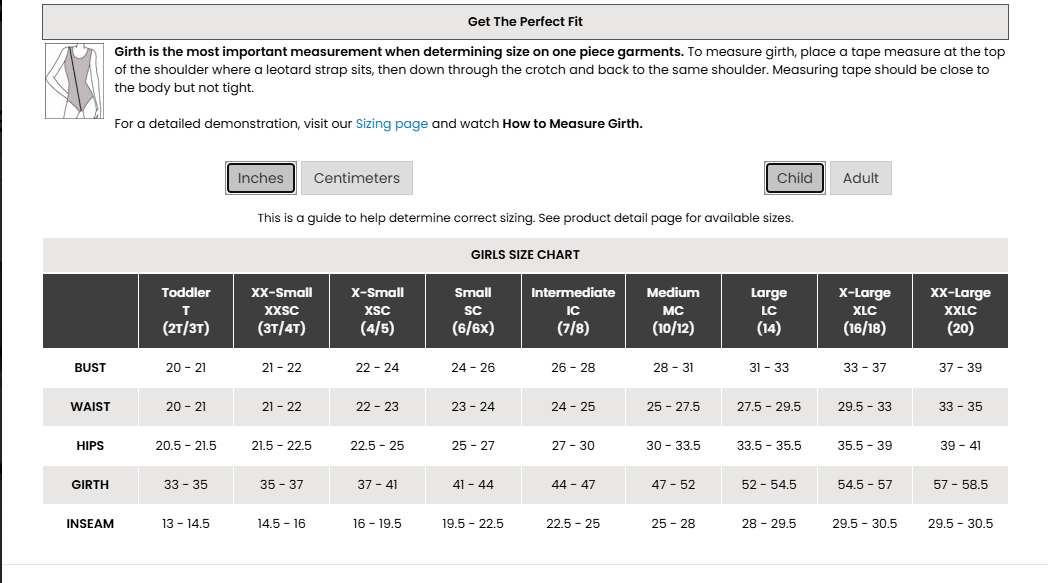1048x583 pixels.
Task: Switch measurements to Centimeters
Action: pos(356,178)
